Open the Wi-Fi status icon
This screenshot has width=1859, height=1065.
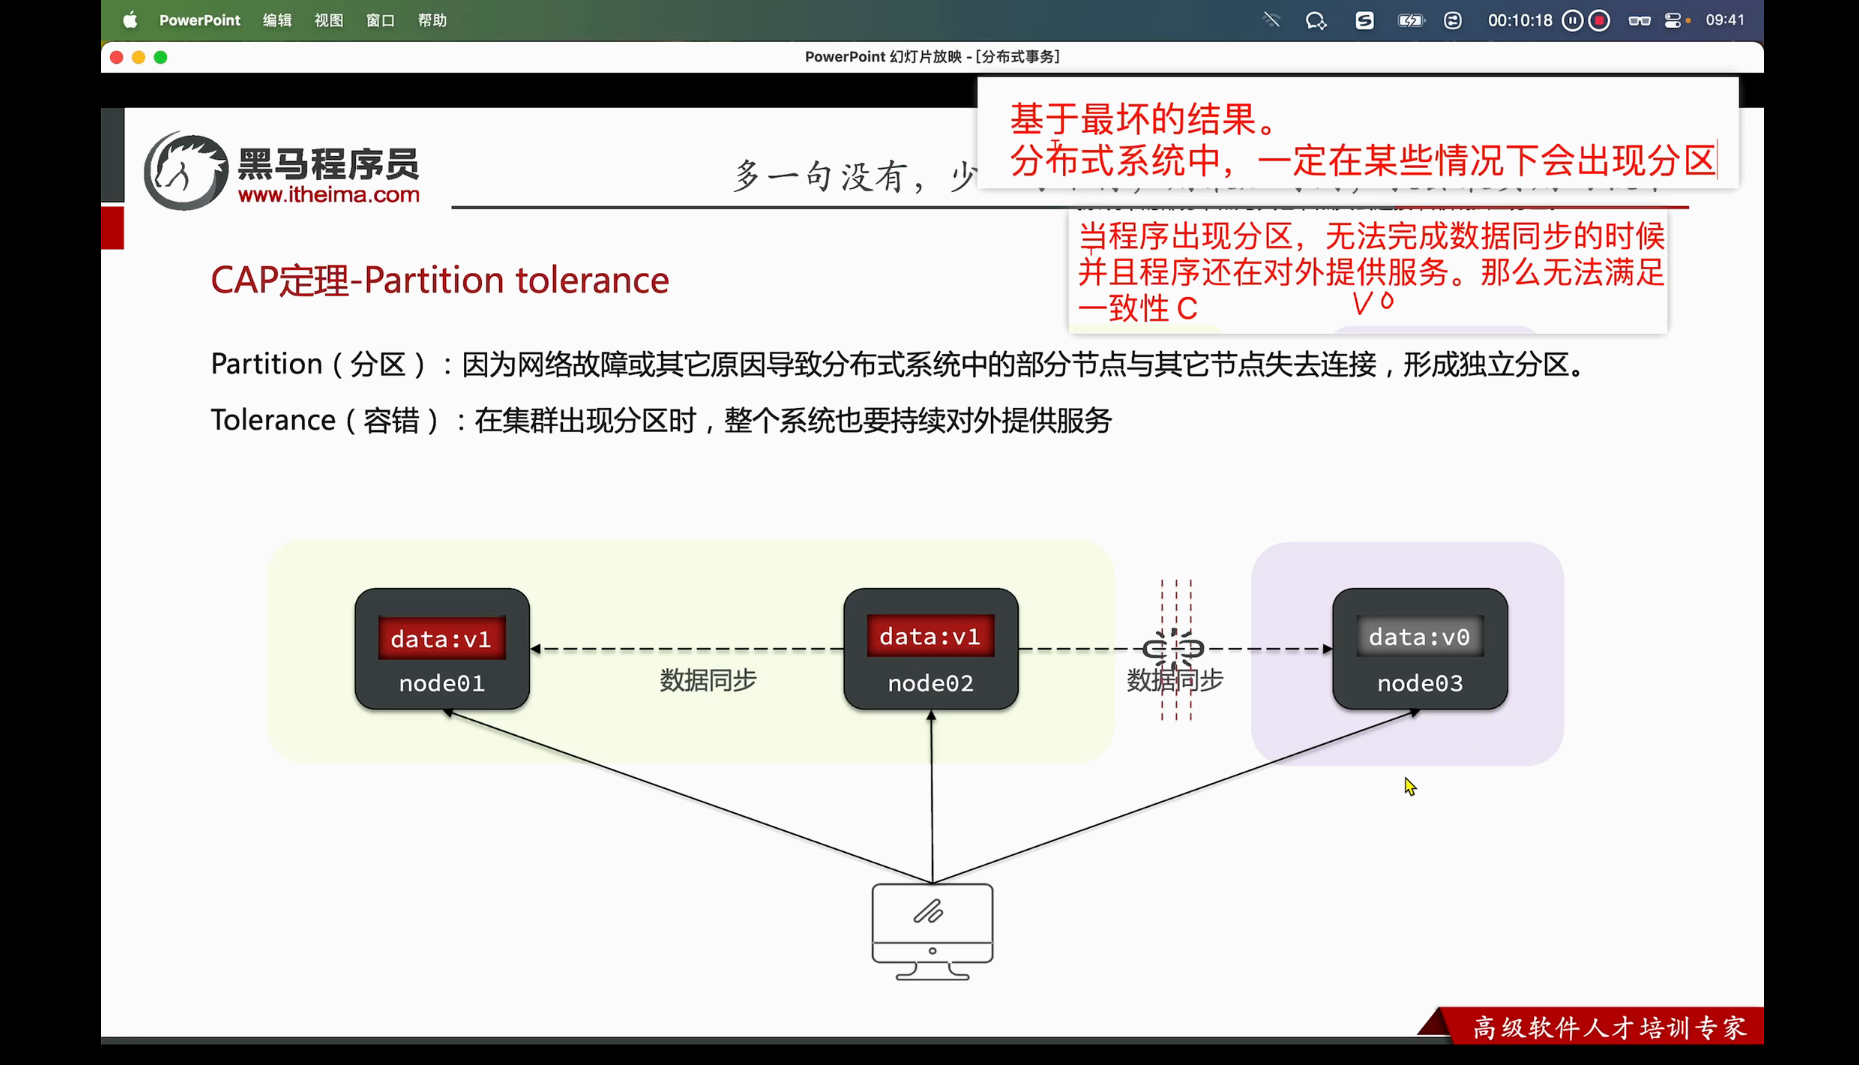(1271, 20)
